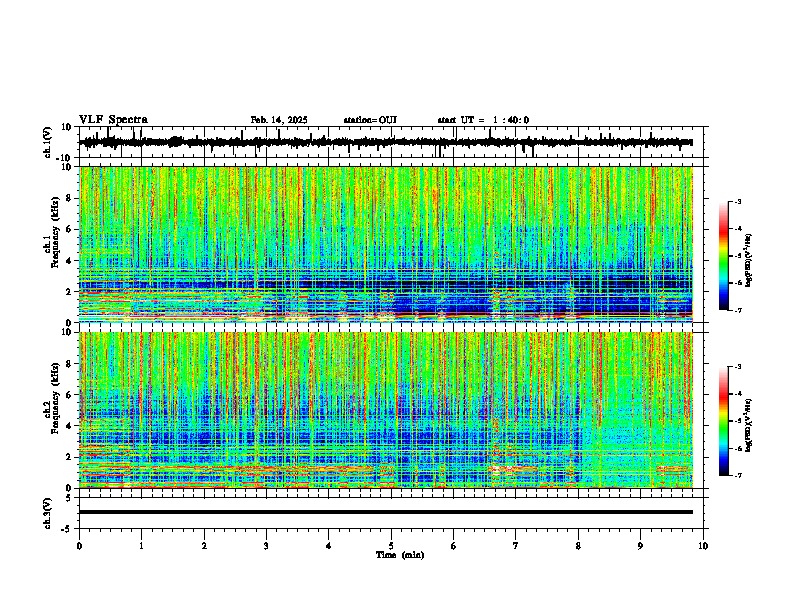Click the time axis label "9"

(x=640, y=546)
